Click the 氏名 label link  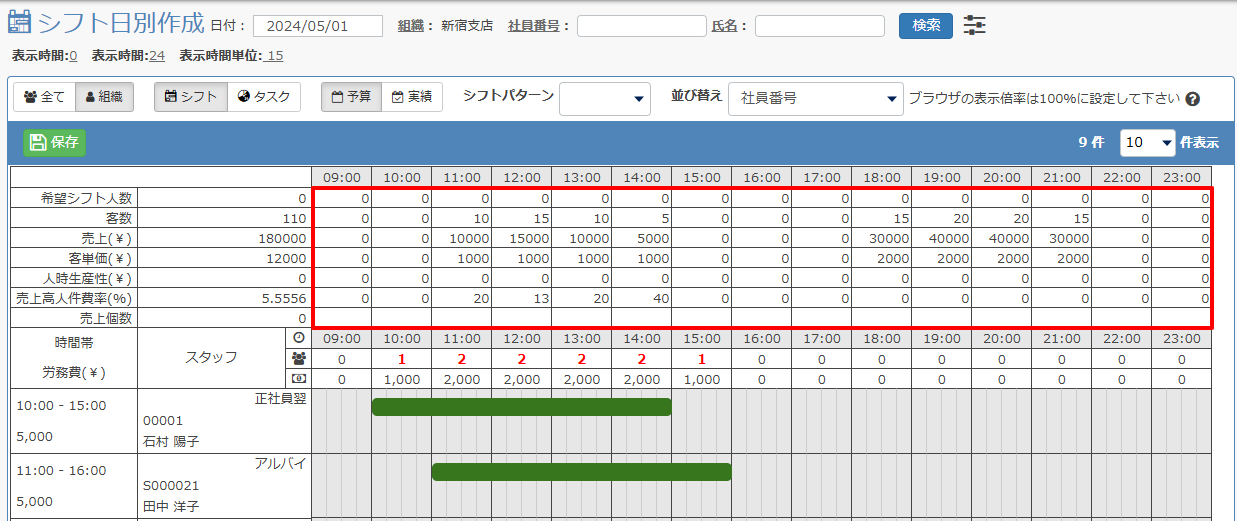click(724, 26)
